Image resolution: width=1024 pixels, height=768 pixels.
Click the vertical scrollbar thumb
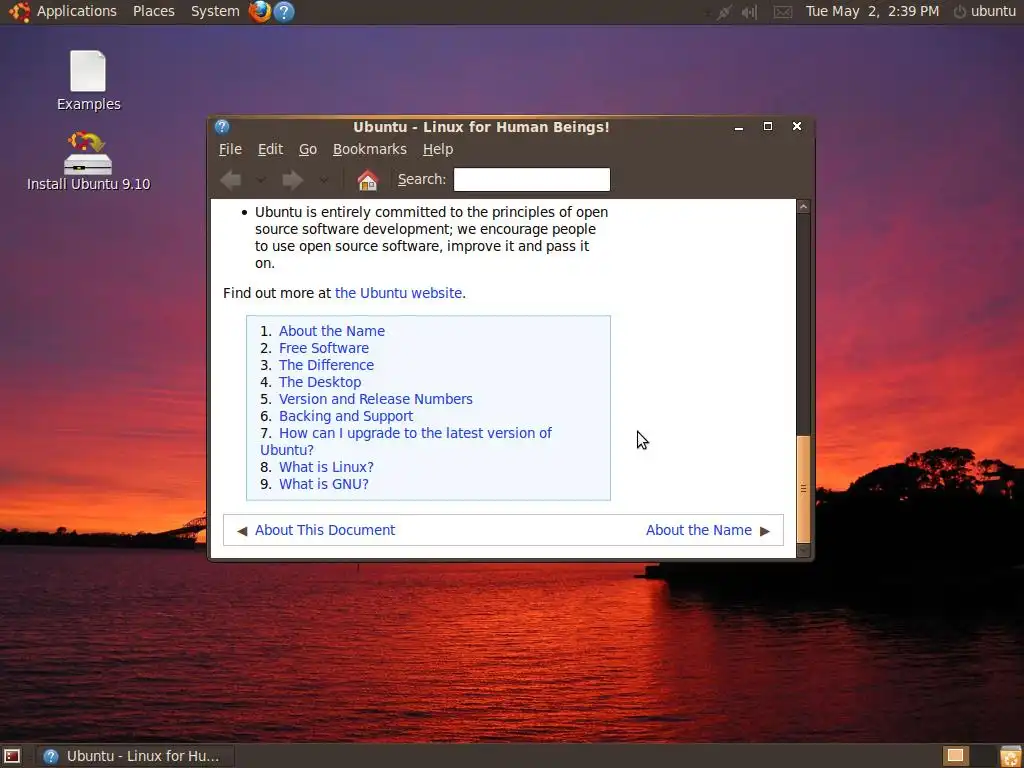pyautogui.click(x=803, y=488)
